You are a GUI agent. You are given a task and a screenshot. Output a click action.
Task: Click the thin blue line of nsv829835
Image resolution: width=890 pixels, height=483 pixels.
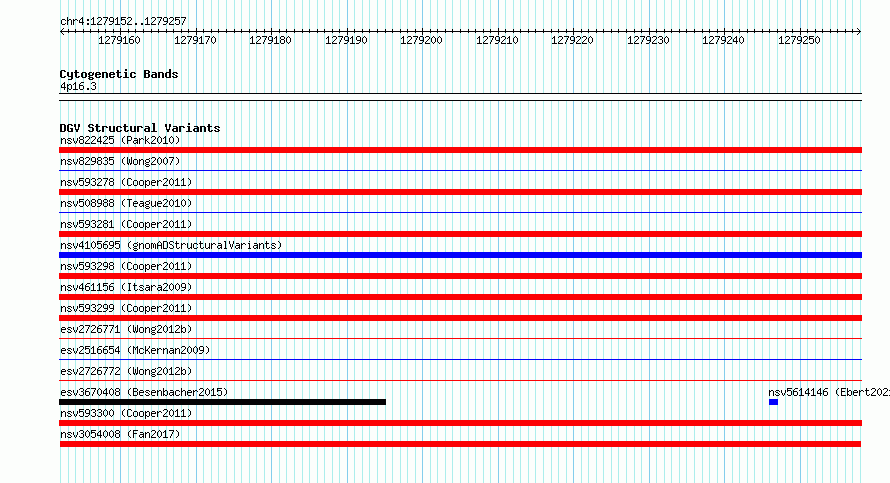[460, 170]
